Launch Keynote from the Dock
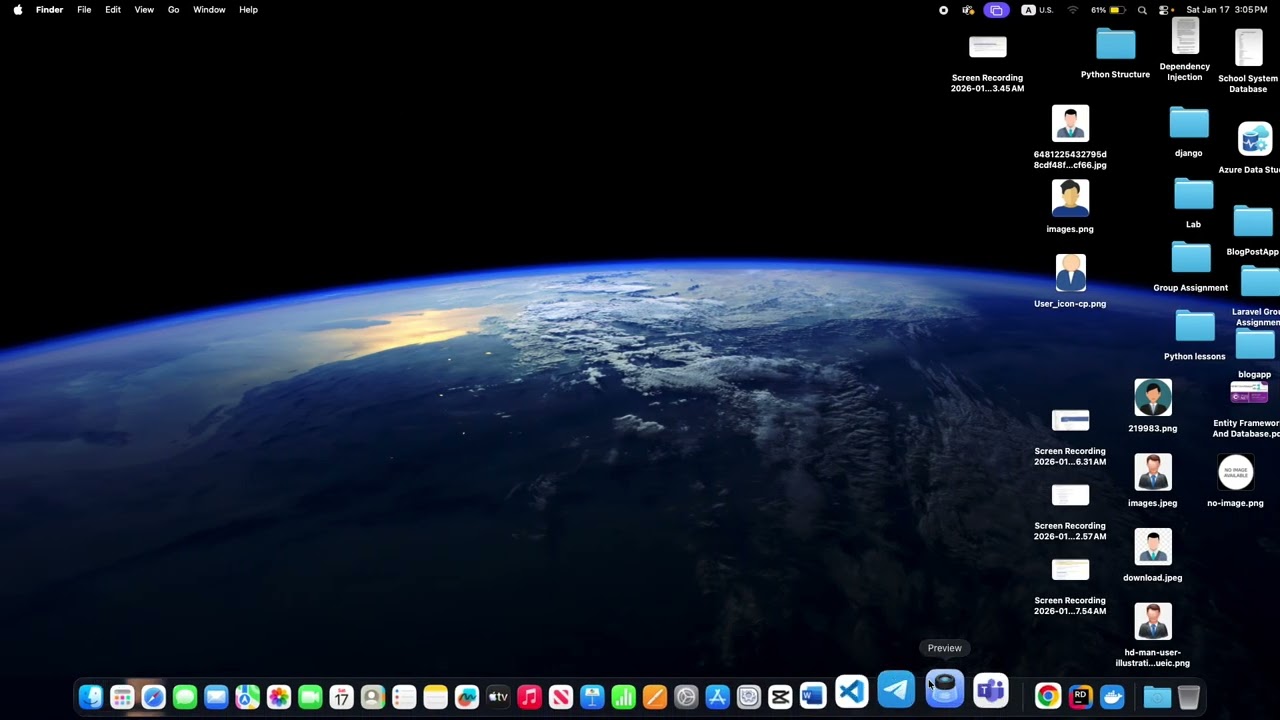The width and height of the screenshot is (1280, 720). 592,697
